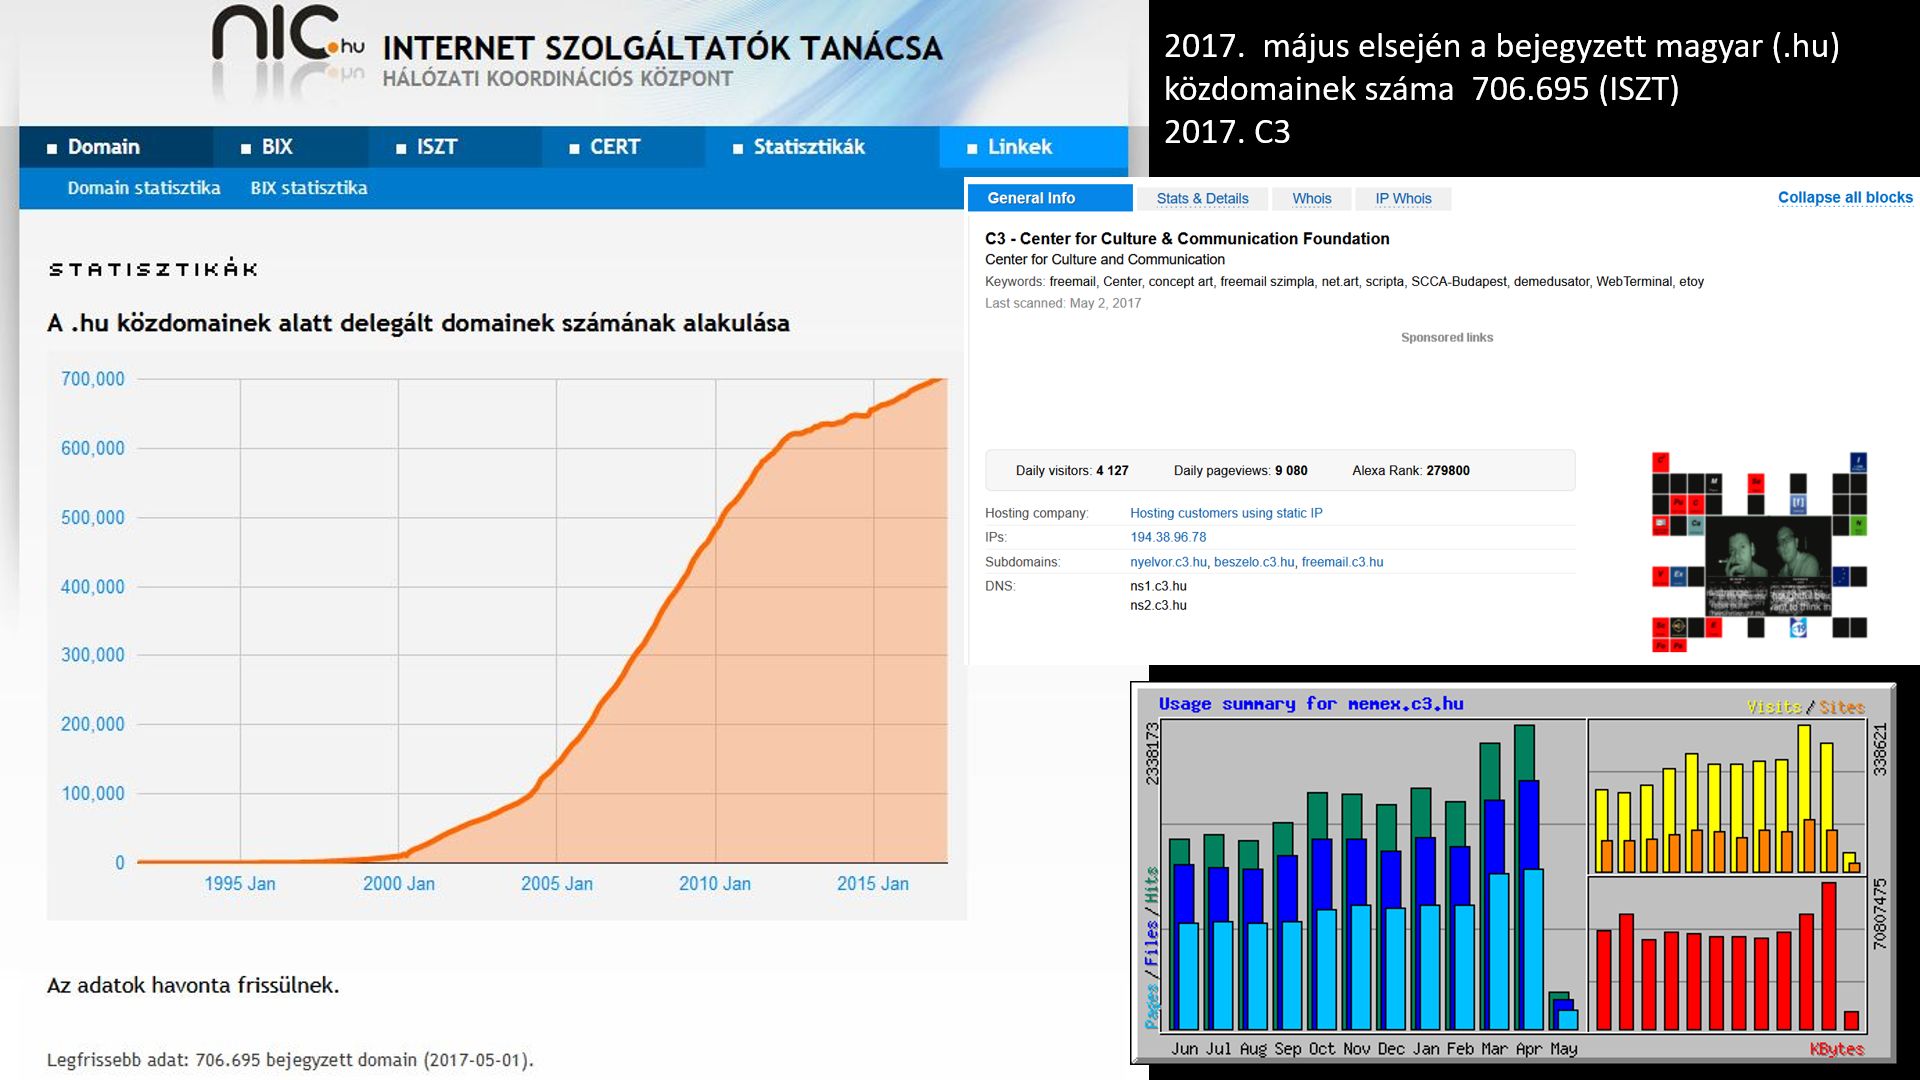Click the Legfrissebb adat domain count line
Screen dimensions: 1920x1080
point(290,1060)
